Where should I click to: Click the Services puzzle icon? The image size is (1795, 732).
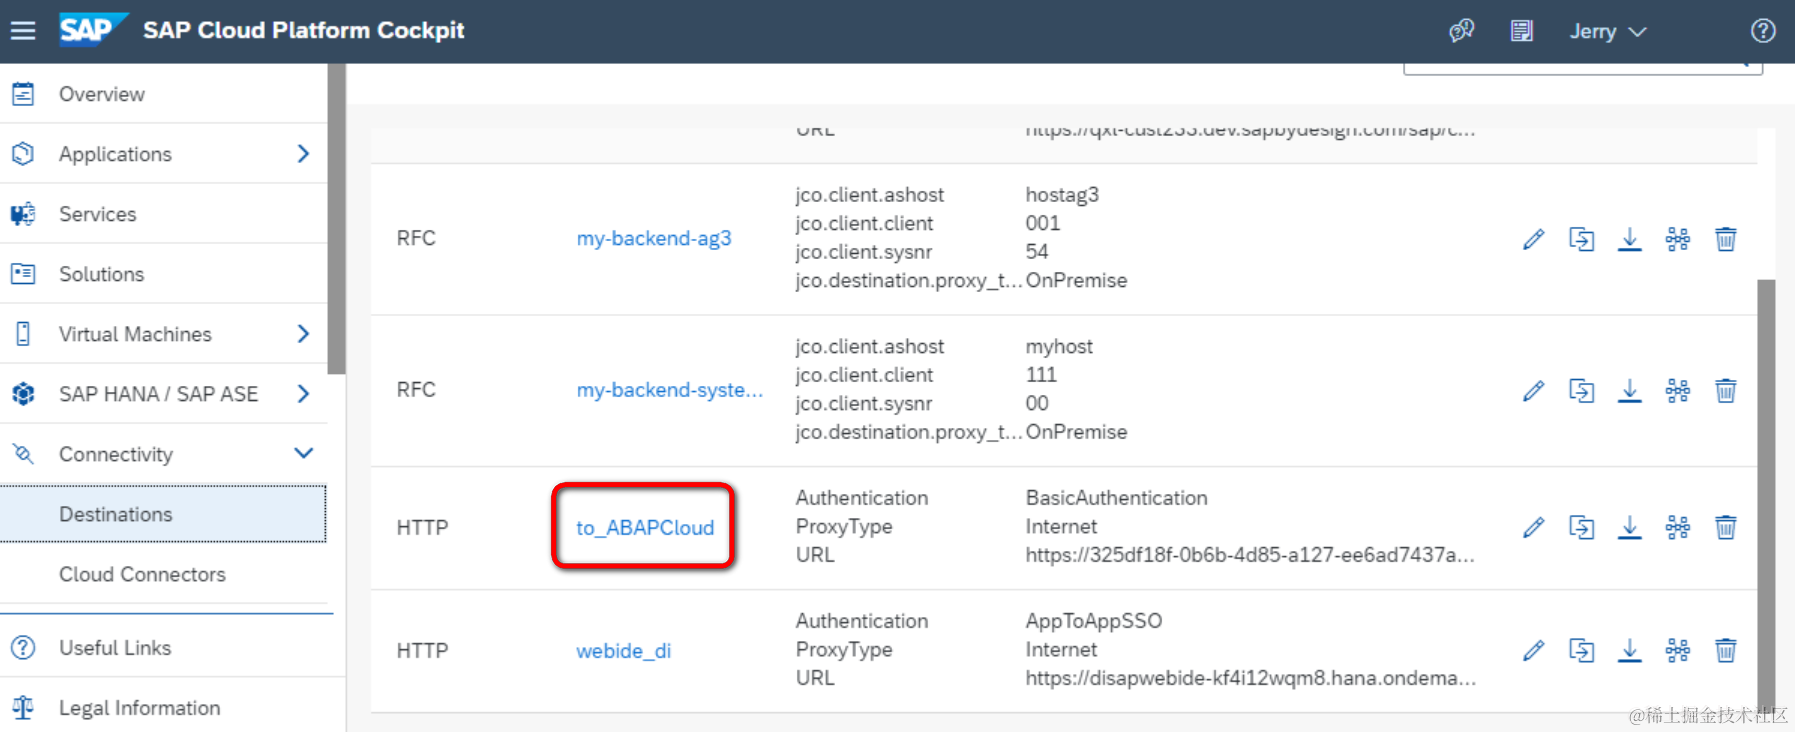[23, 214]
